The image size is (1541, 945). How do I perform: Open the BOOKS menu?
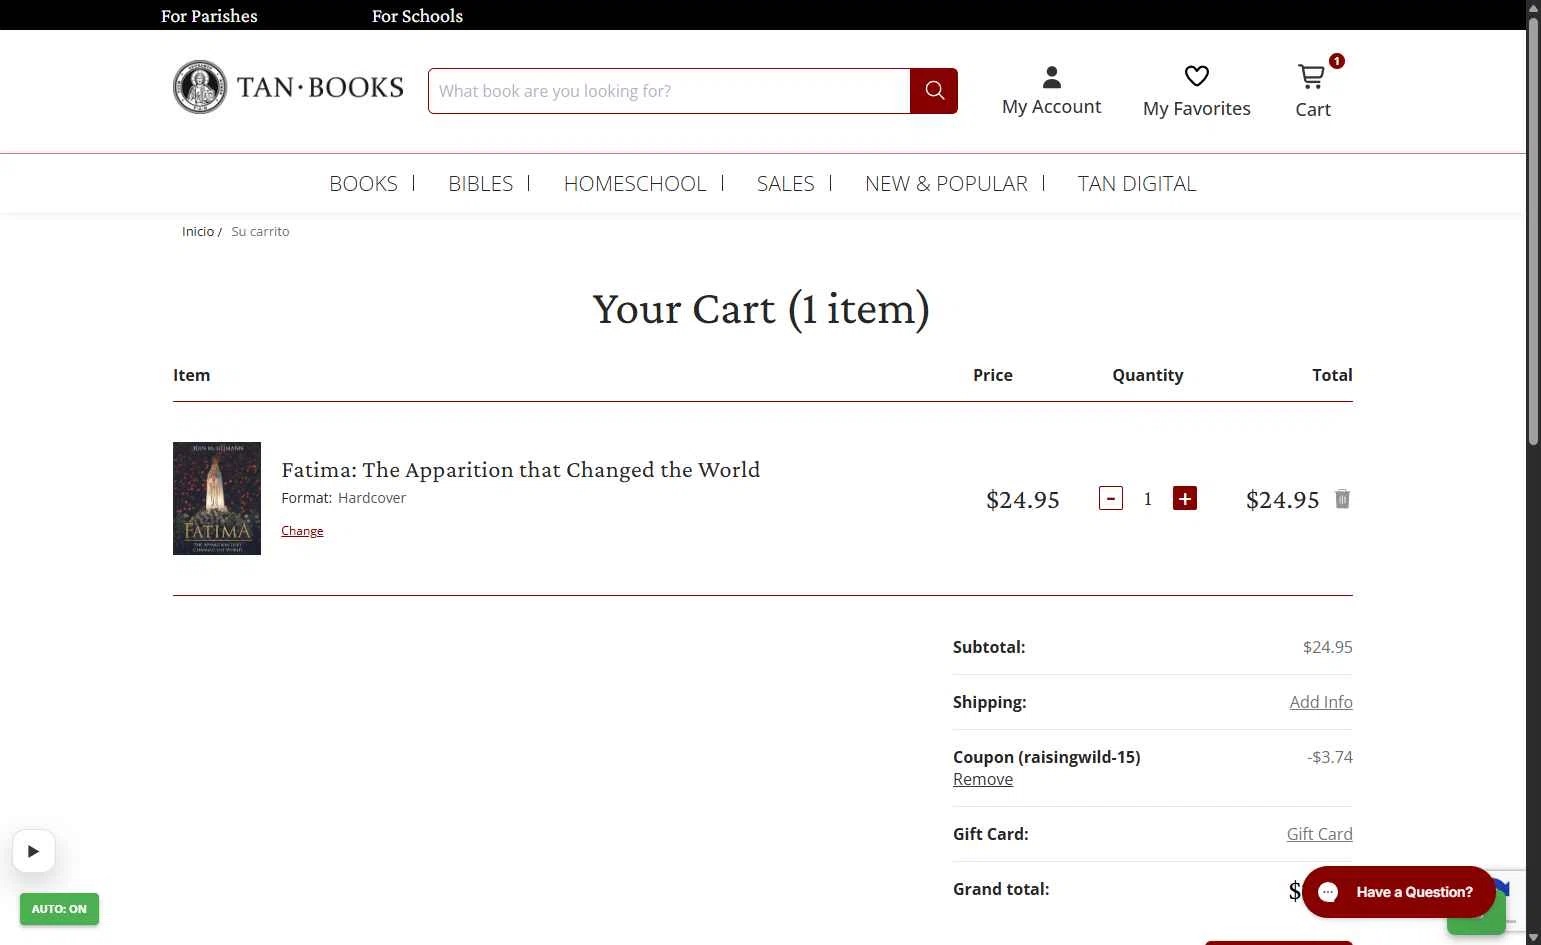click(363, 184)
